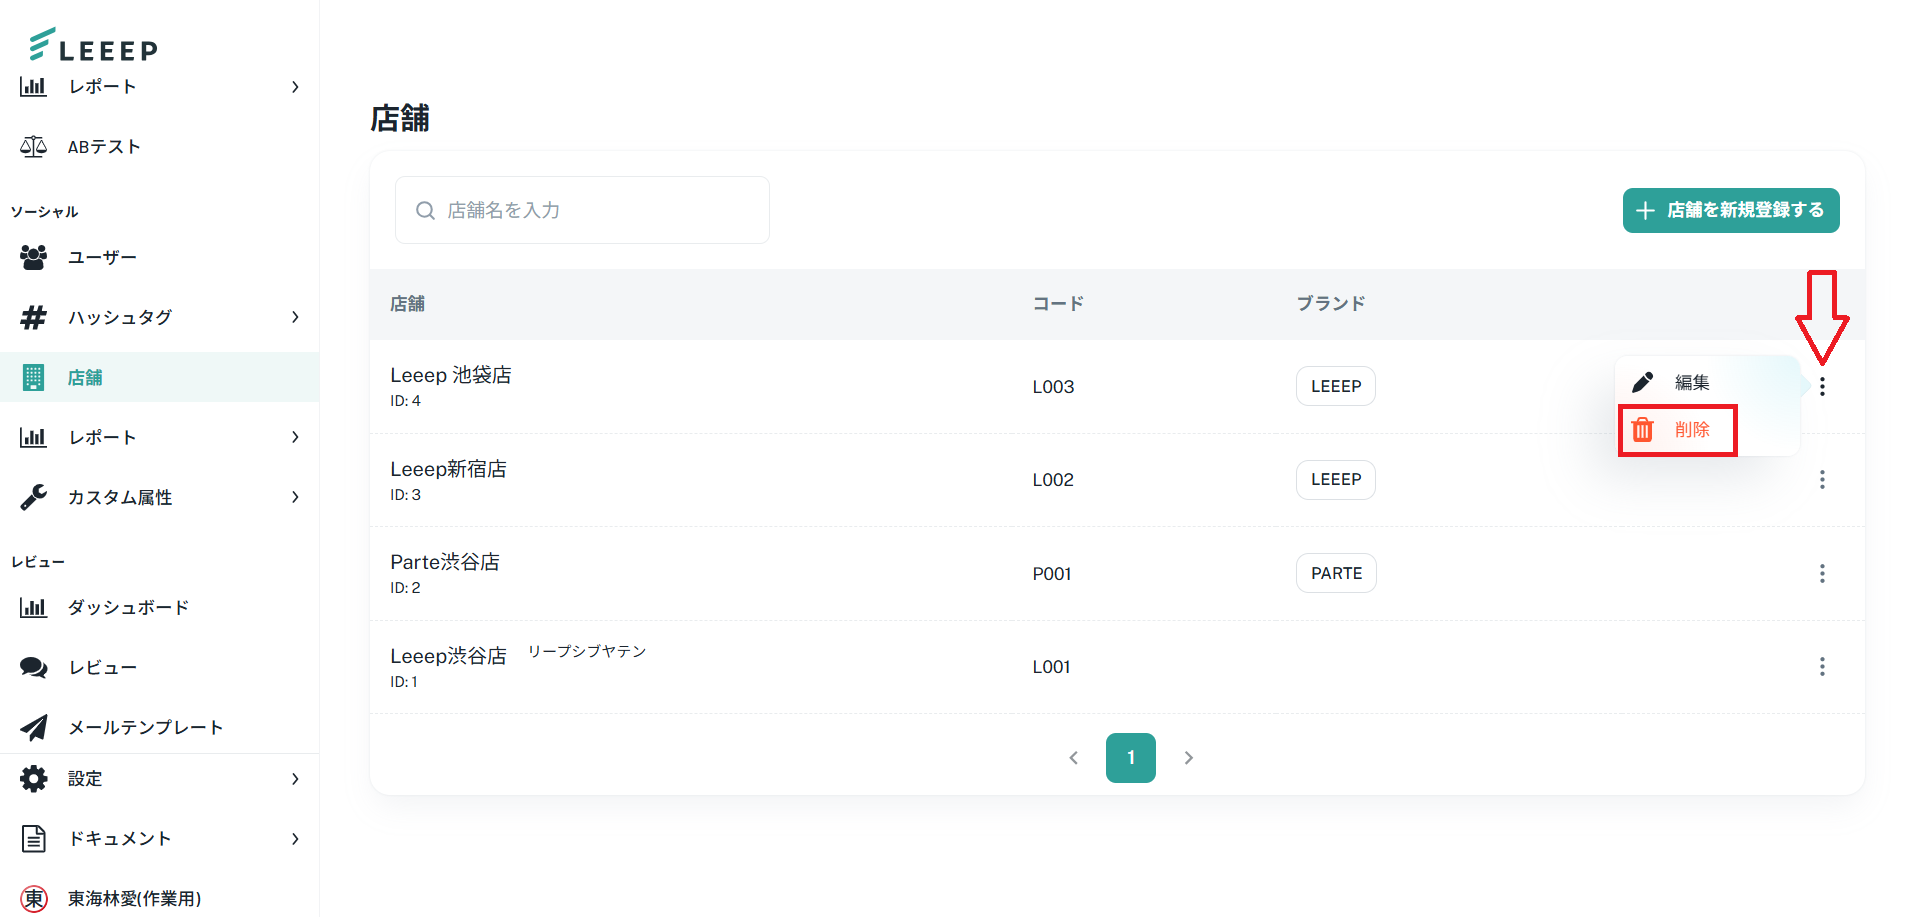Click the ユーザー people icon

(x=33, y=257)
